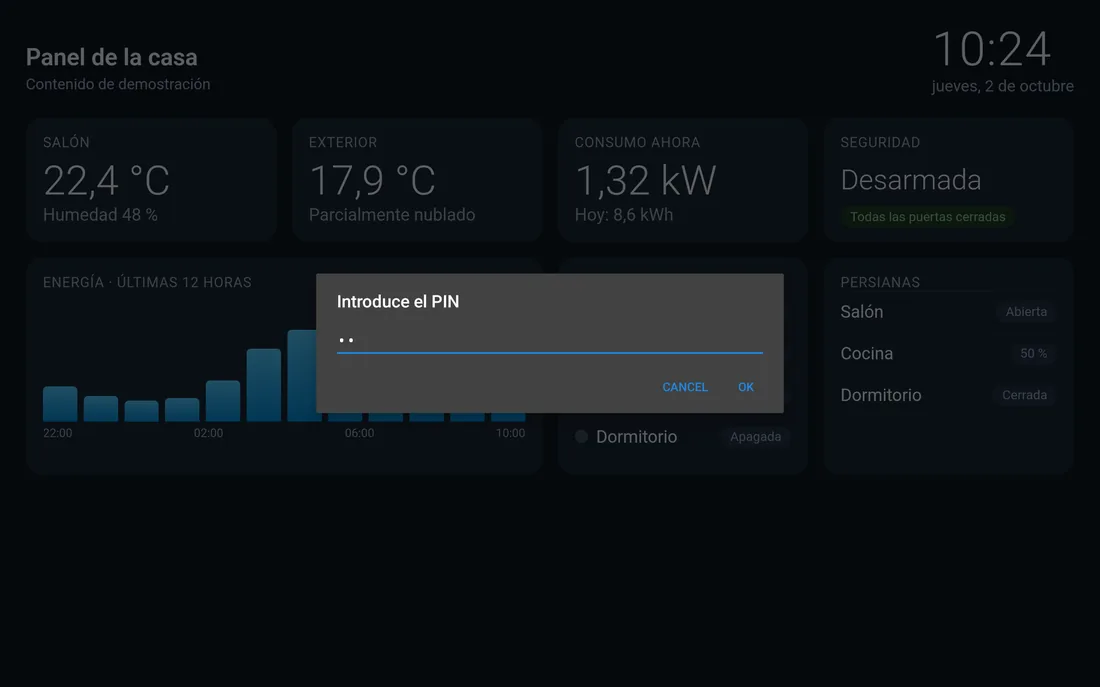
Task: Click the "Parcialmente nublado" weather text
Action: [x=392, y=215]
